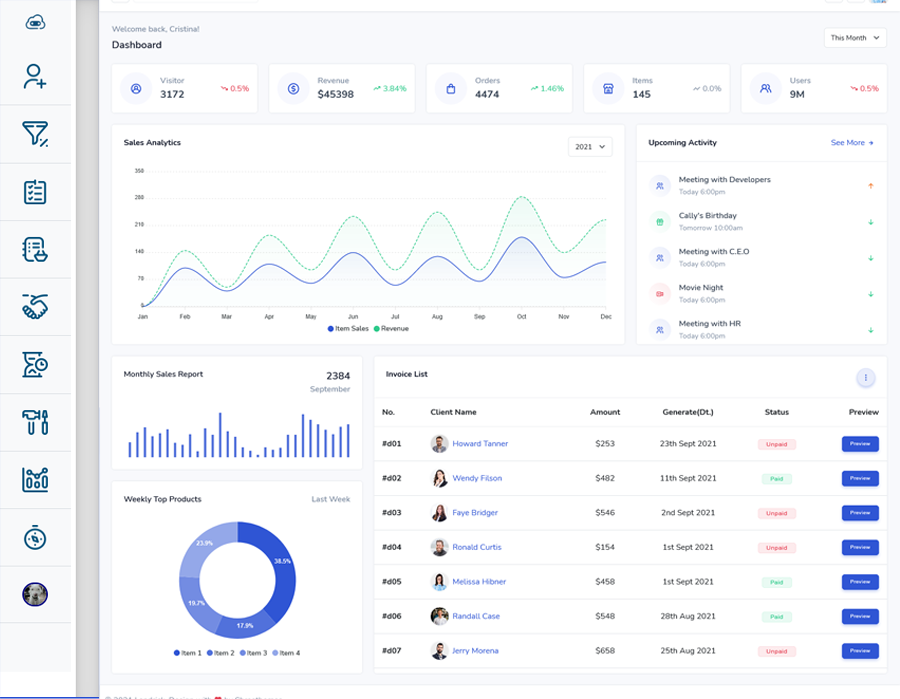Open Wendy Filson client name link
Image resolution: width=900 pixels, height=699 pixels.
[x=477, y=478]
